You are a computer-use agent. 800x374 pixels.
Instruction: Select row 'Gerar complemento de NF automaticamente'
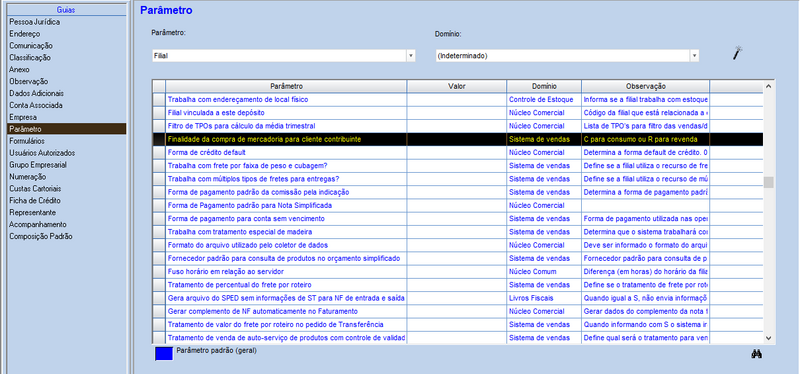coord(458,311)
